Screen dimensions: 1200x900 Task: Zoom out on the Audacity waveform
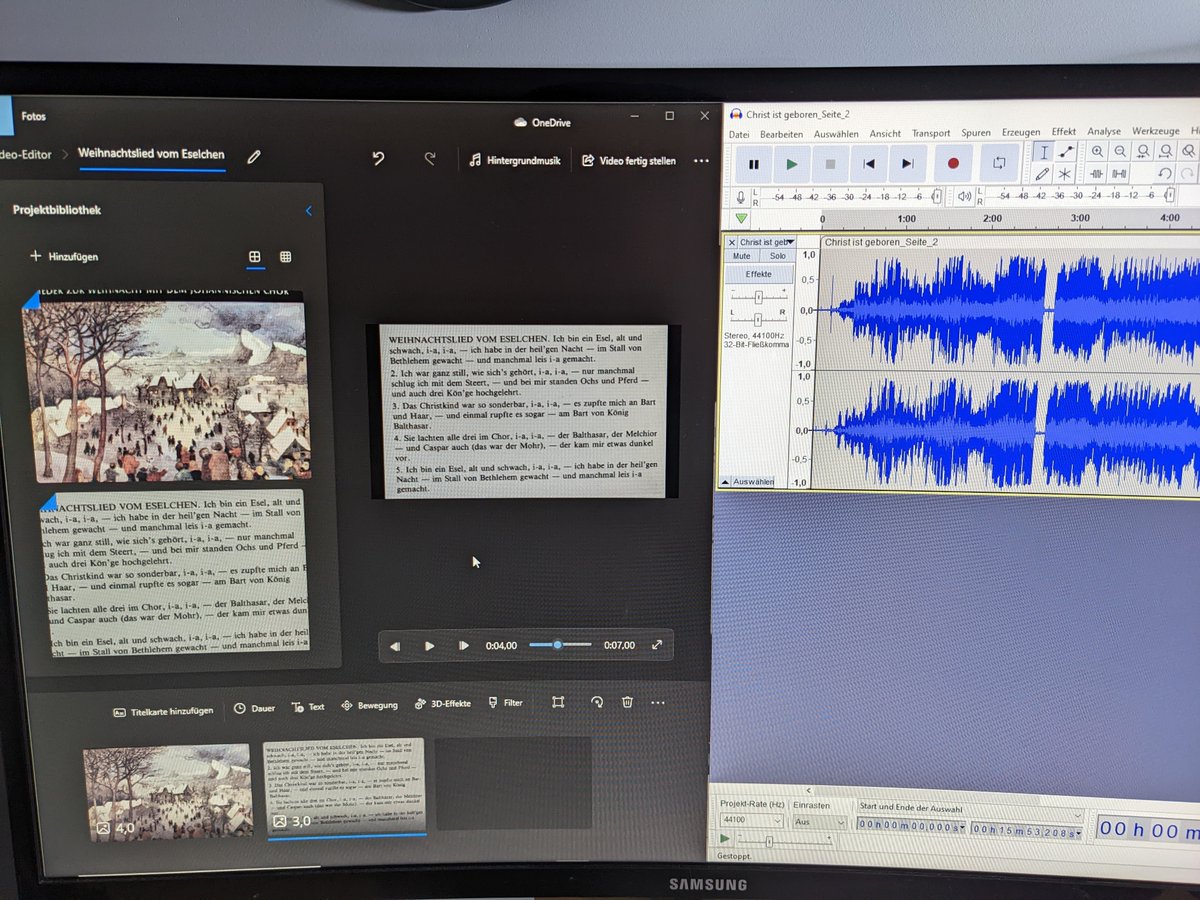click(1120, 151)
